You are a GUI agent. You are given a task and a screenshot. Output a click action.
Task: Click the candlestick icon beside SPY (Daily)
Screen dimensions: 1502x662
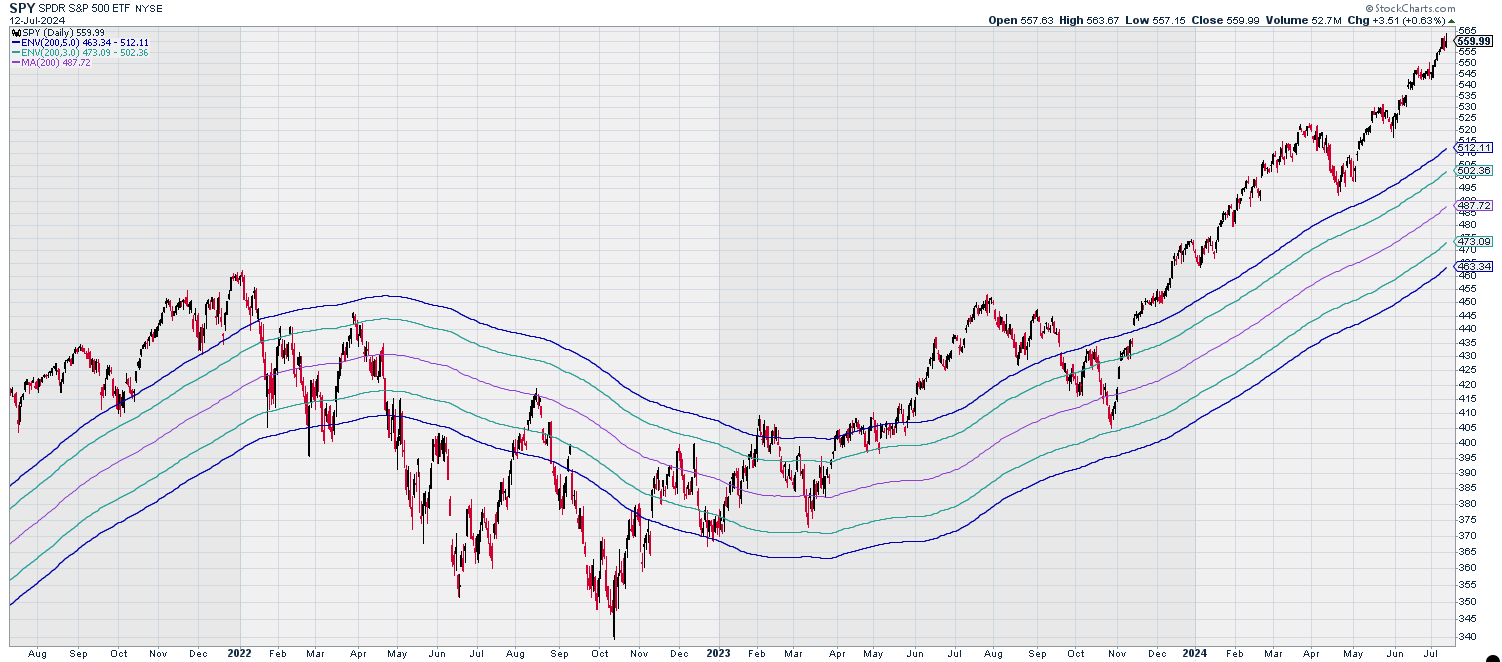click(x=15, y=32)
